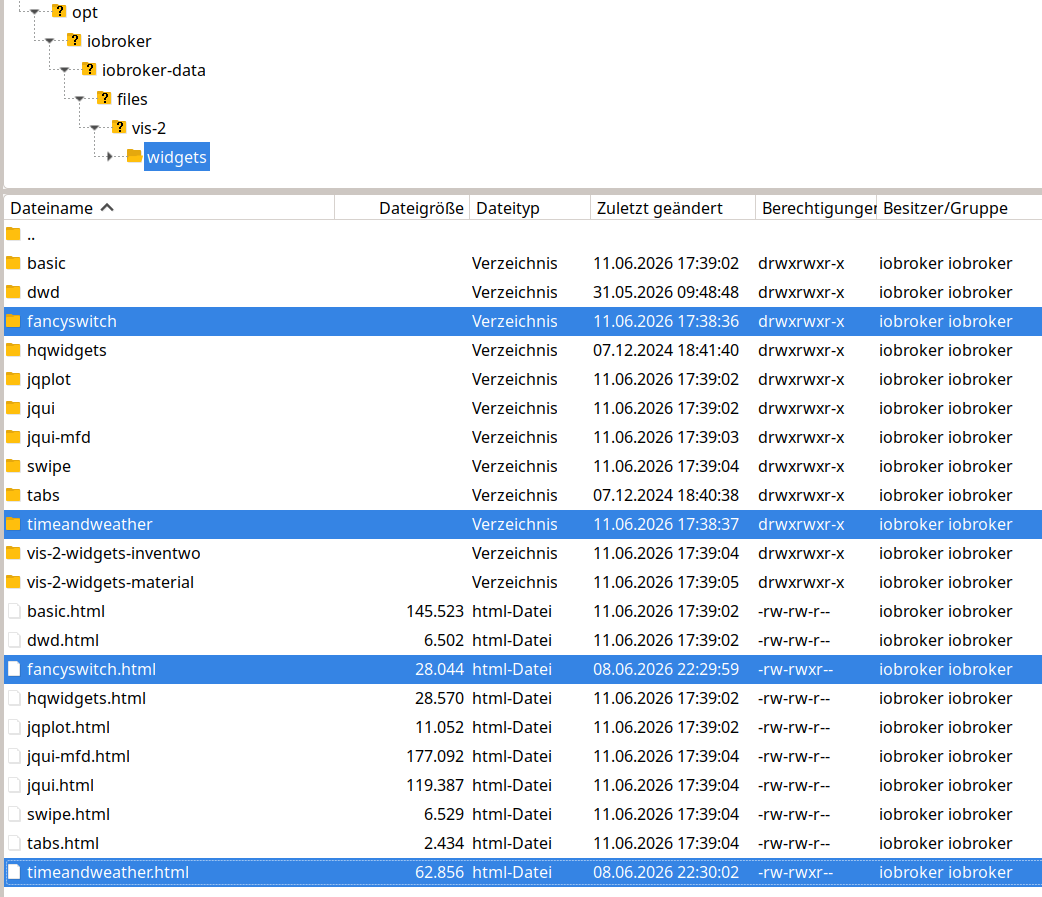Expand the widgets tree node
Screen dimensions: 1042x897
tap(110, 157)
